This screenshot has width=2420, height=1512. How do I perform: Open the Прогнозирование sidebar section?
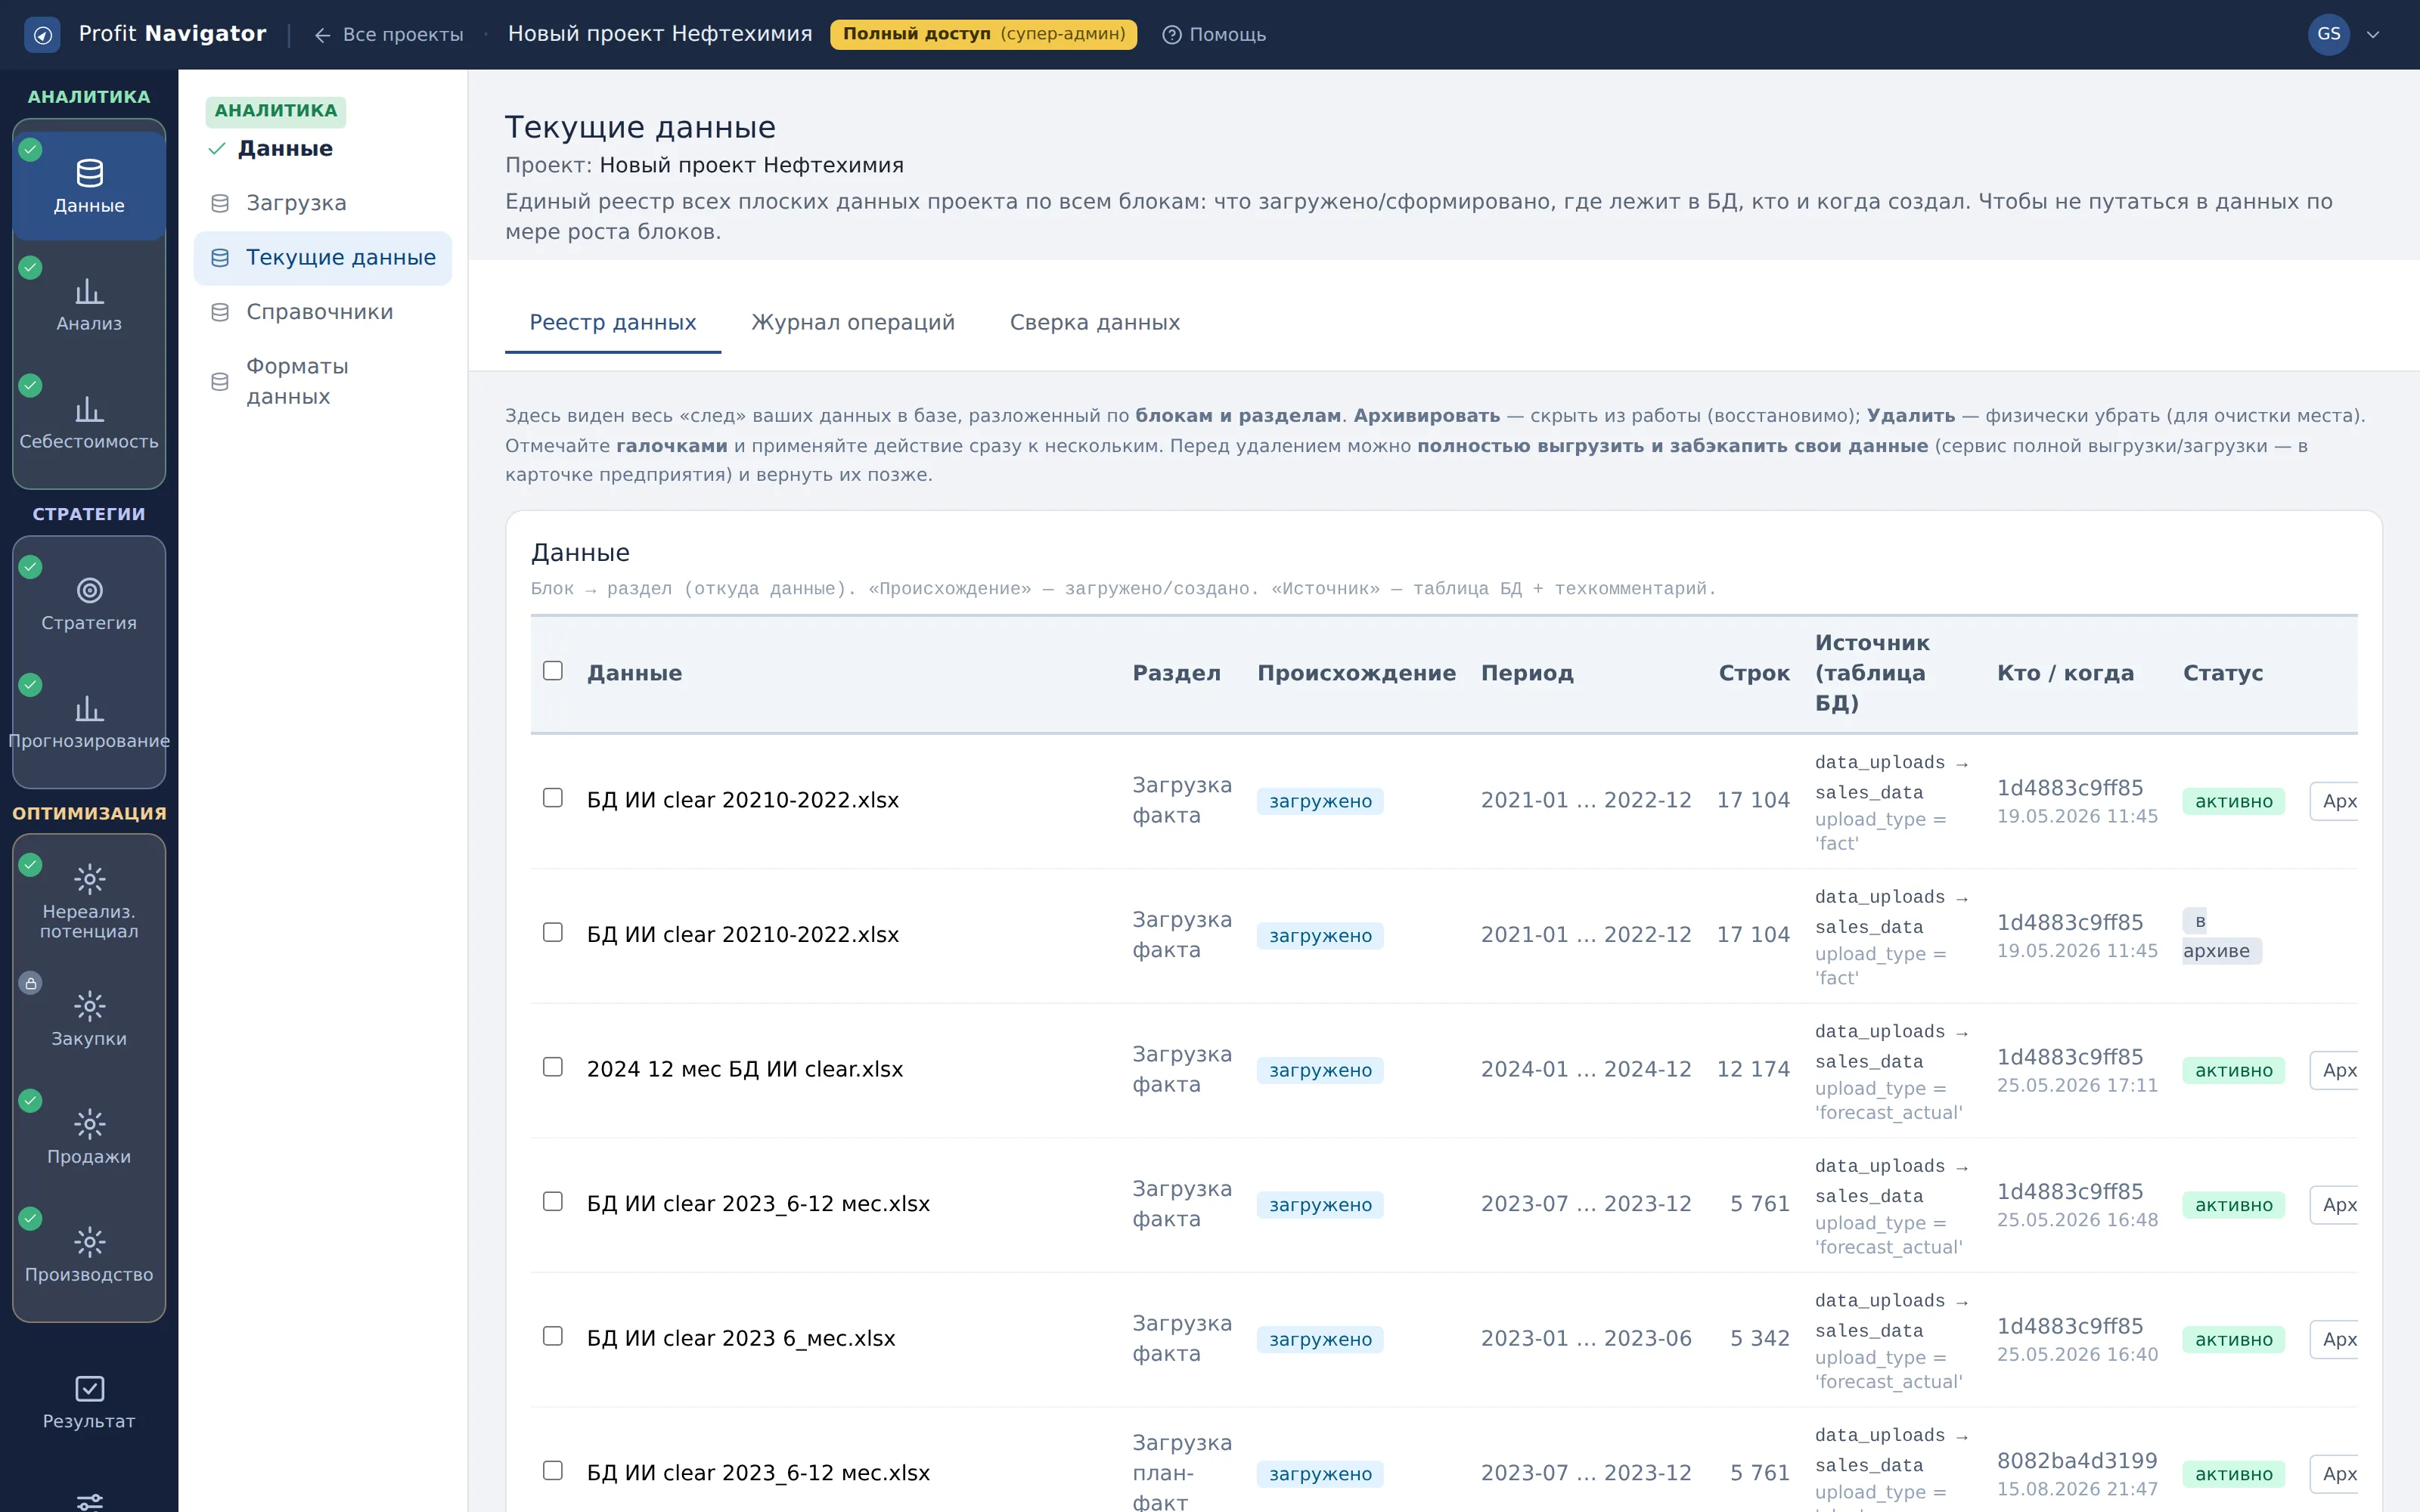pyautogui.click(x=89, y=721)
